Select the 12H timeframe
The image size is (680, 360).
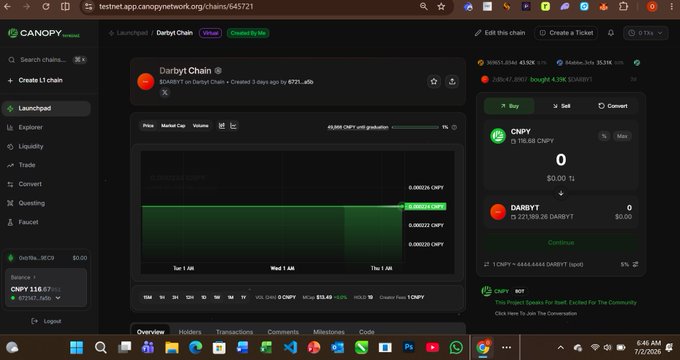190,298
